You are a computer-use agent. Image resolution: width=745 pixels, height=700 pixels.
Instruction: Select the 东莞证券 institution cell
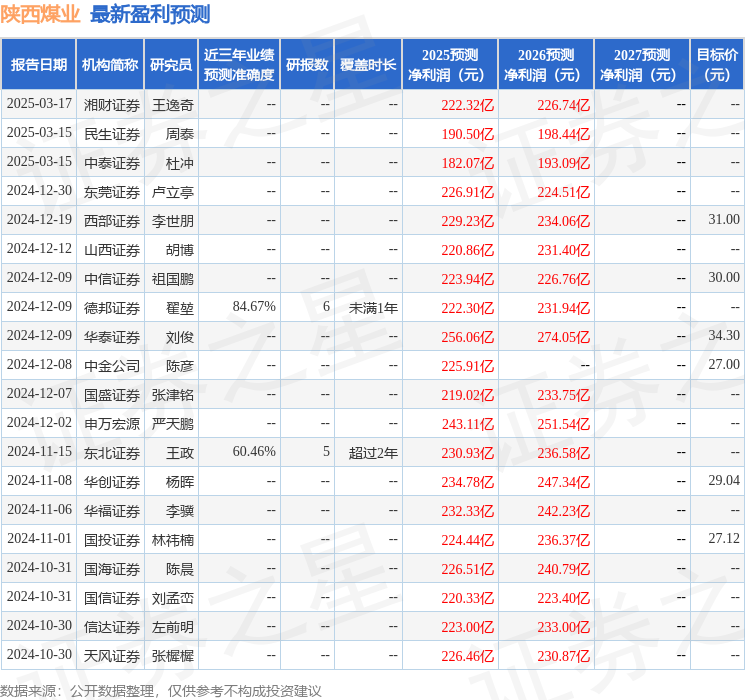[x=112, y=192]
